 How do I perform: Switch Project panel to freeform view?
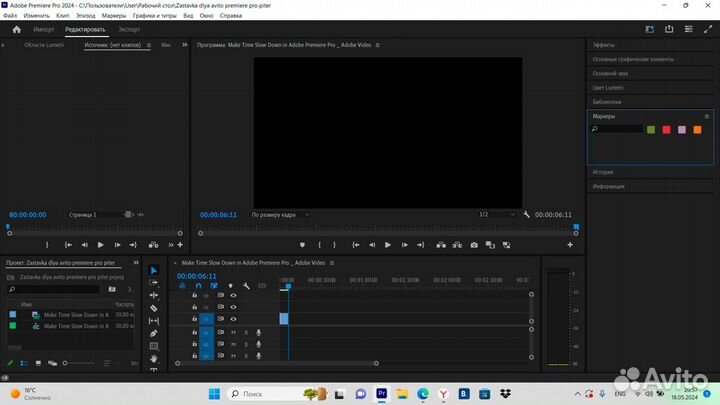tap(52, 363)
